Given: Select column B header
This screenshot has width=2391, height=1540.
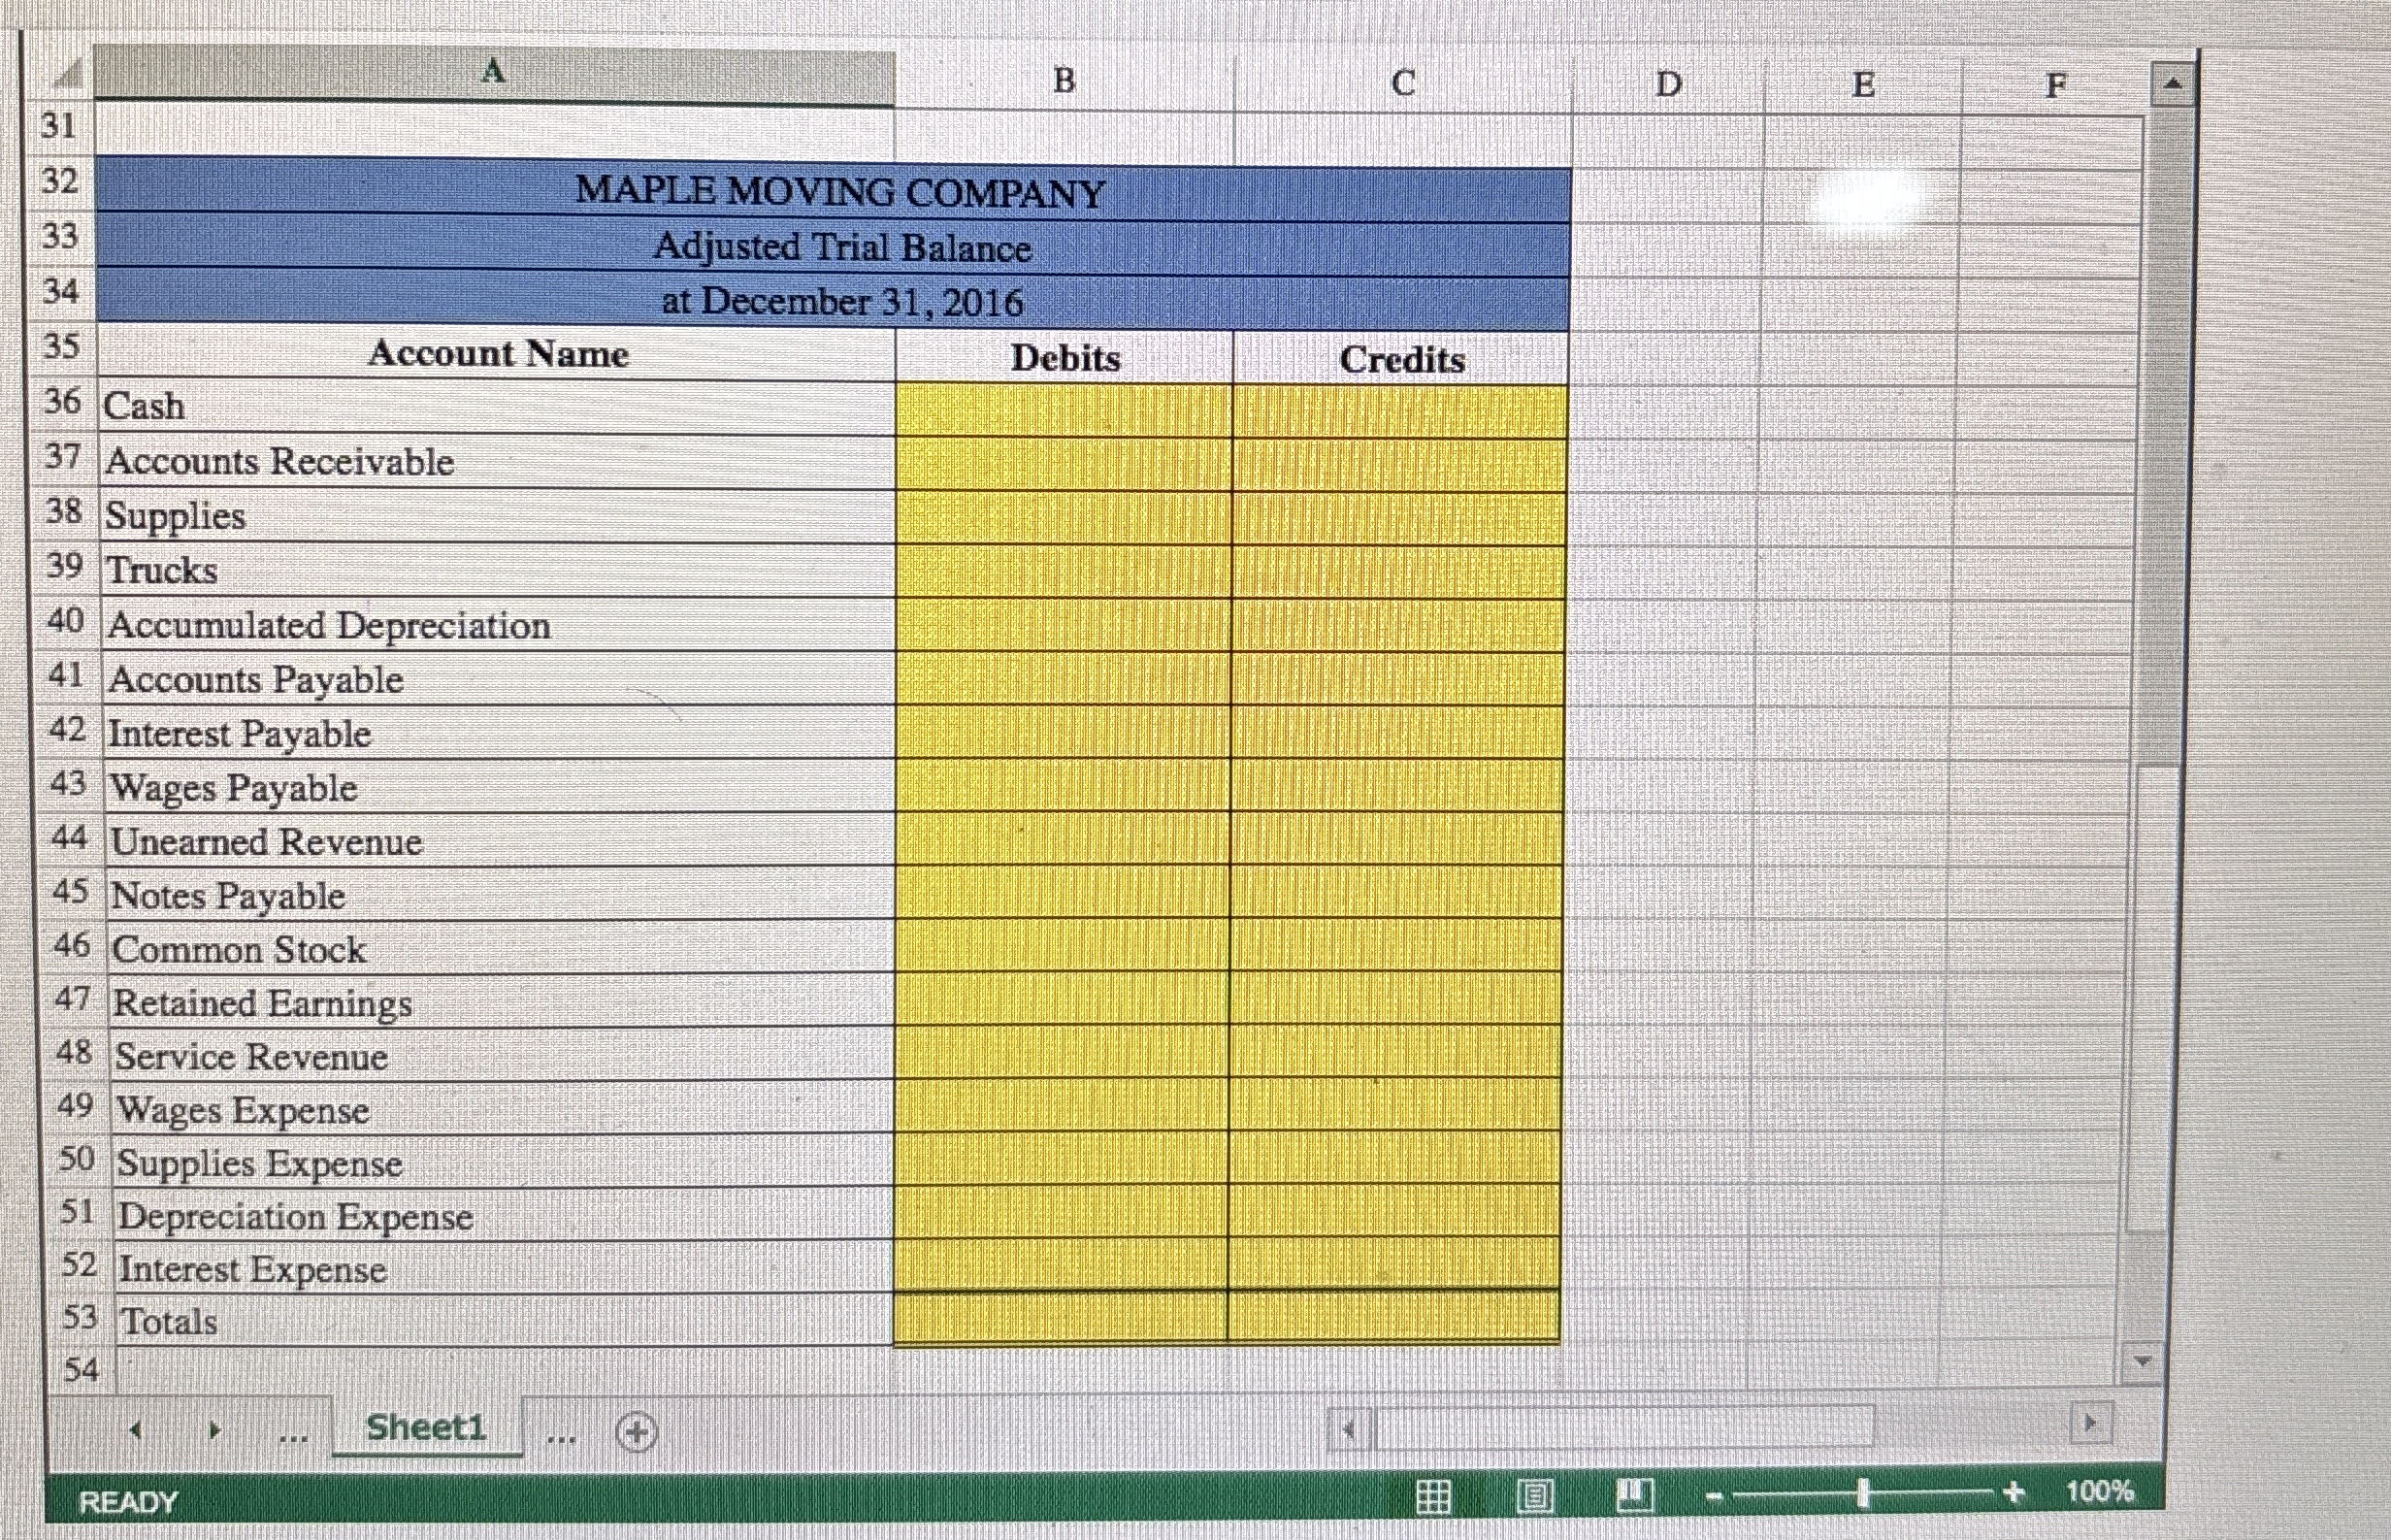Looking at the screenshot, I should tap(1064, 81).
